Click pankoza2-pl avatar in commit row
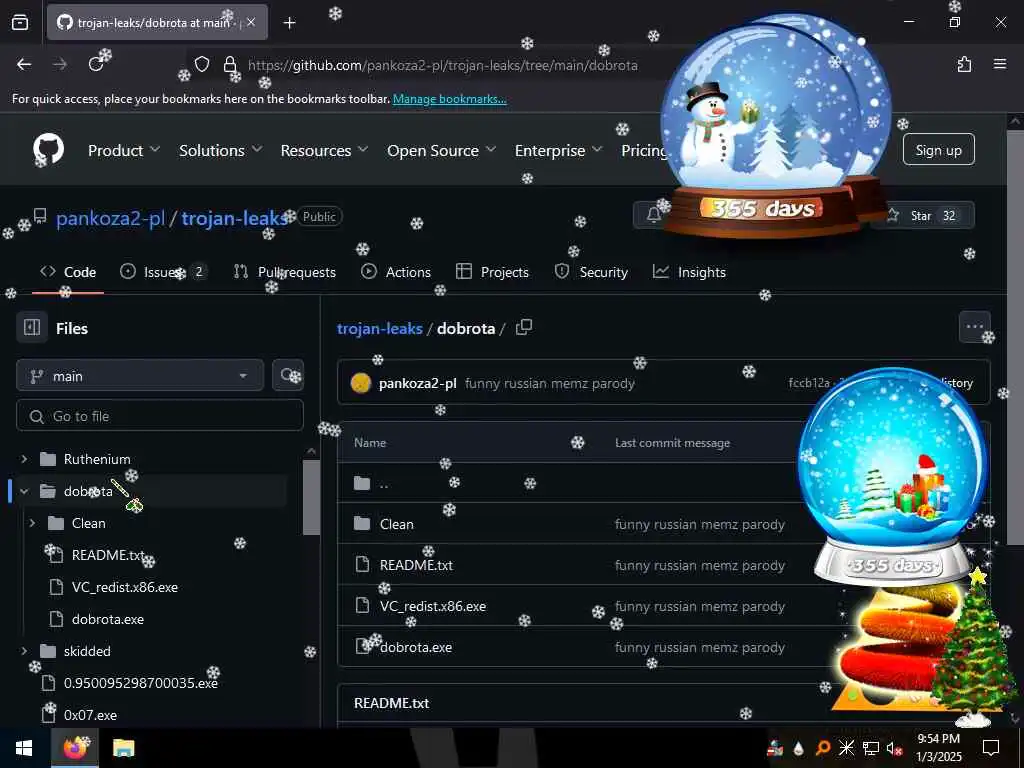The height and width of the screenshot is (768, 1024). click(x=360, y=383)
